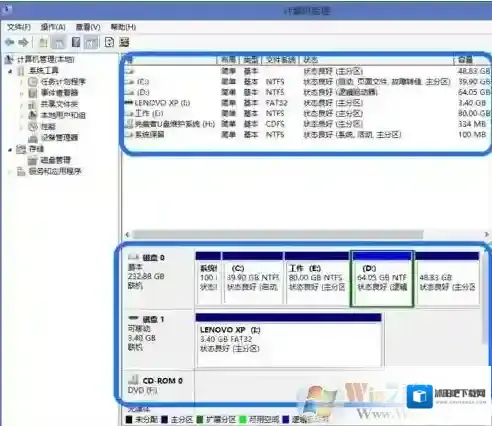Screen dimensions: 492x426
Task: Open the 查看(V) menu
Action: pos(88,27)
